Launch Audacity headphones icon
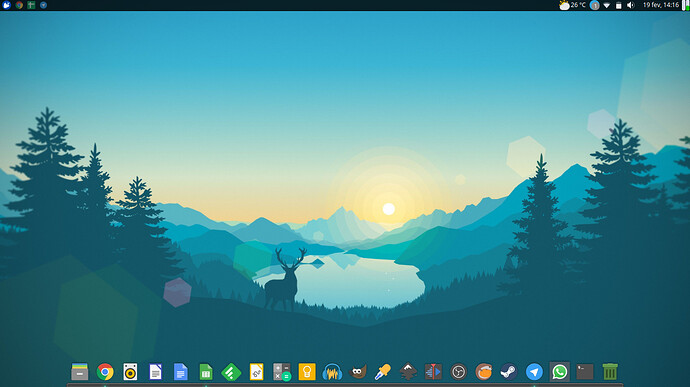Viewport: 690px width, 387px height. (x=332, y=372)
